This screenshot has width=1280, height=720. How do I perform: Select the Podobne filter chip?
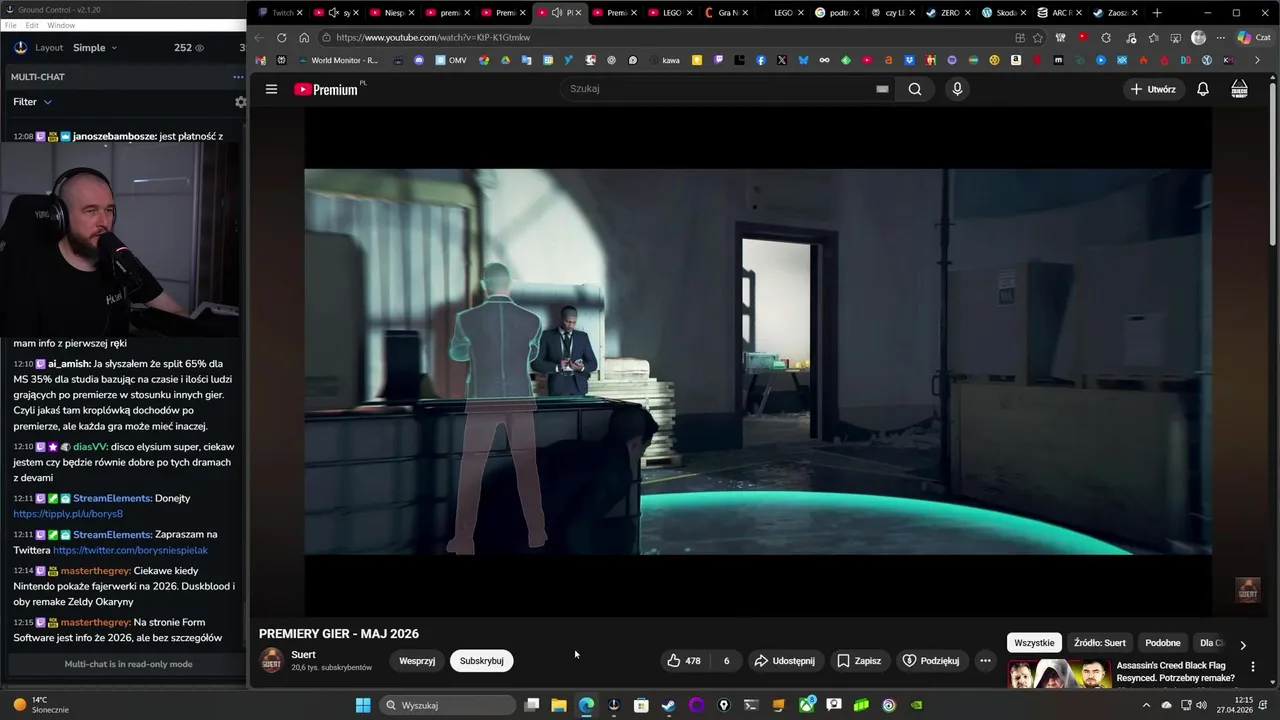tap(1163, 643)
